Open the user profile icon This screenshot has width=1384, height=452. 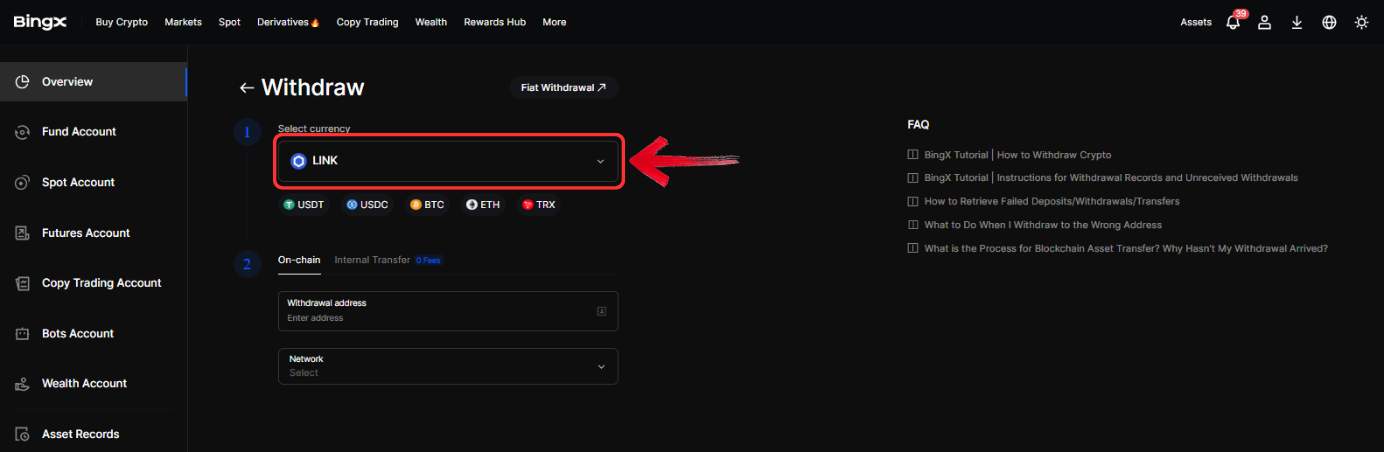pos(1265,22)
